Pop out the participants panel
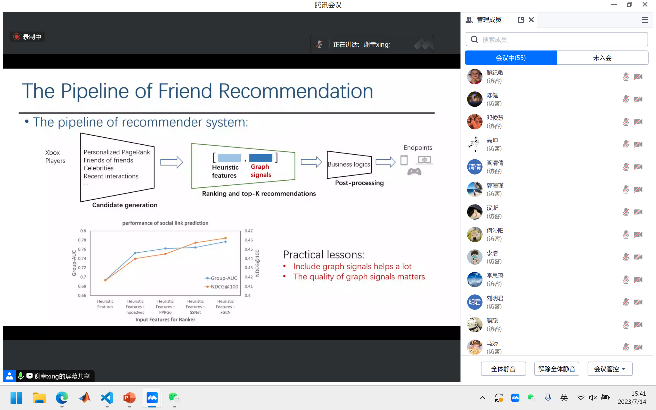The image size is (656, 410). click(x=520, y=20)
